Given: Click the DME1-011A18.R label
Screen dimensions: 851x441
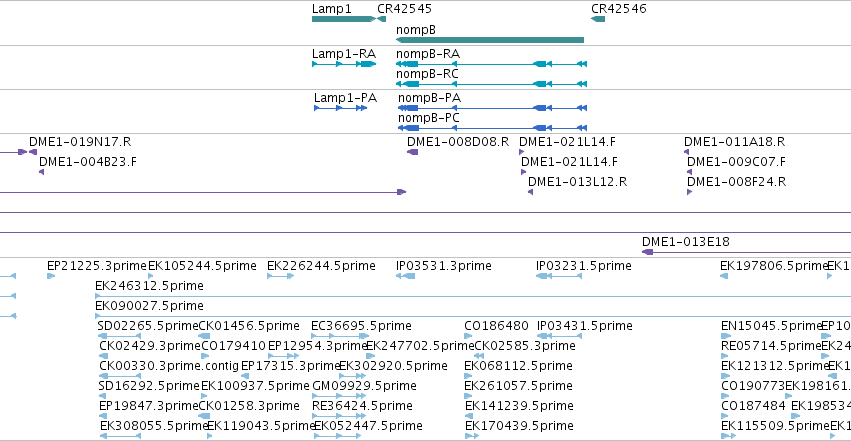Looking at the screenshot, I should pos(734,142).
